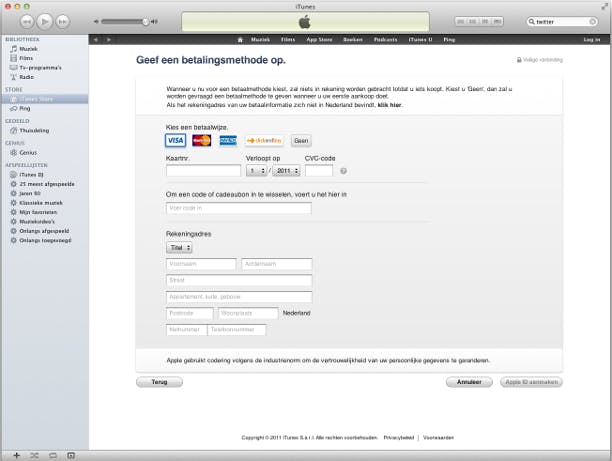612x461 pixels.
Task: Open the Films tab in store bar
Action: pos(288,39)
